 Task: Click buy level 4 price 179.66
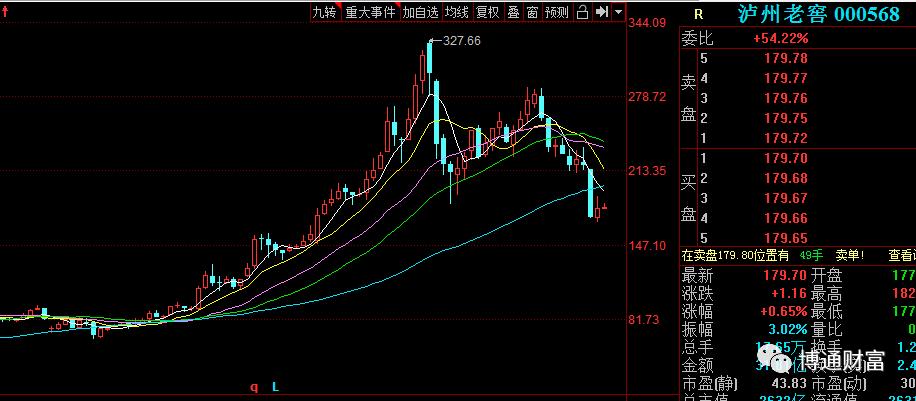pos(786,219)
